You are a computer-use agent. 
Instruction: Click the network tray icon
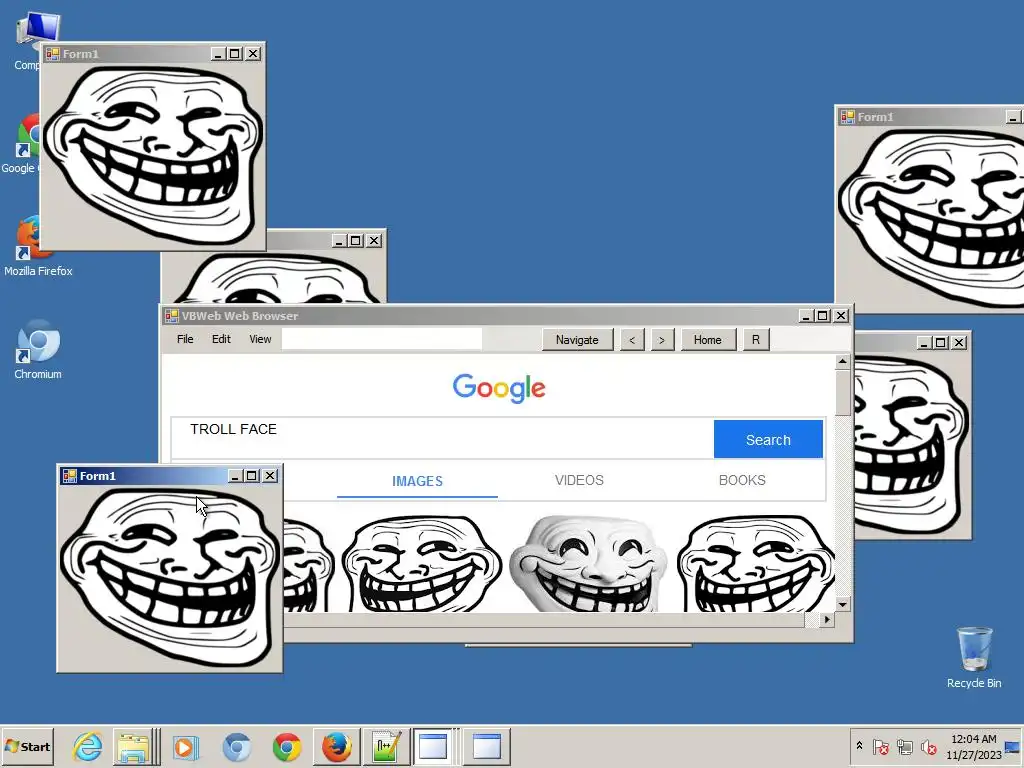point(904,746)
